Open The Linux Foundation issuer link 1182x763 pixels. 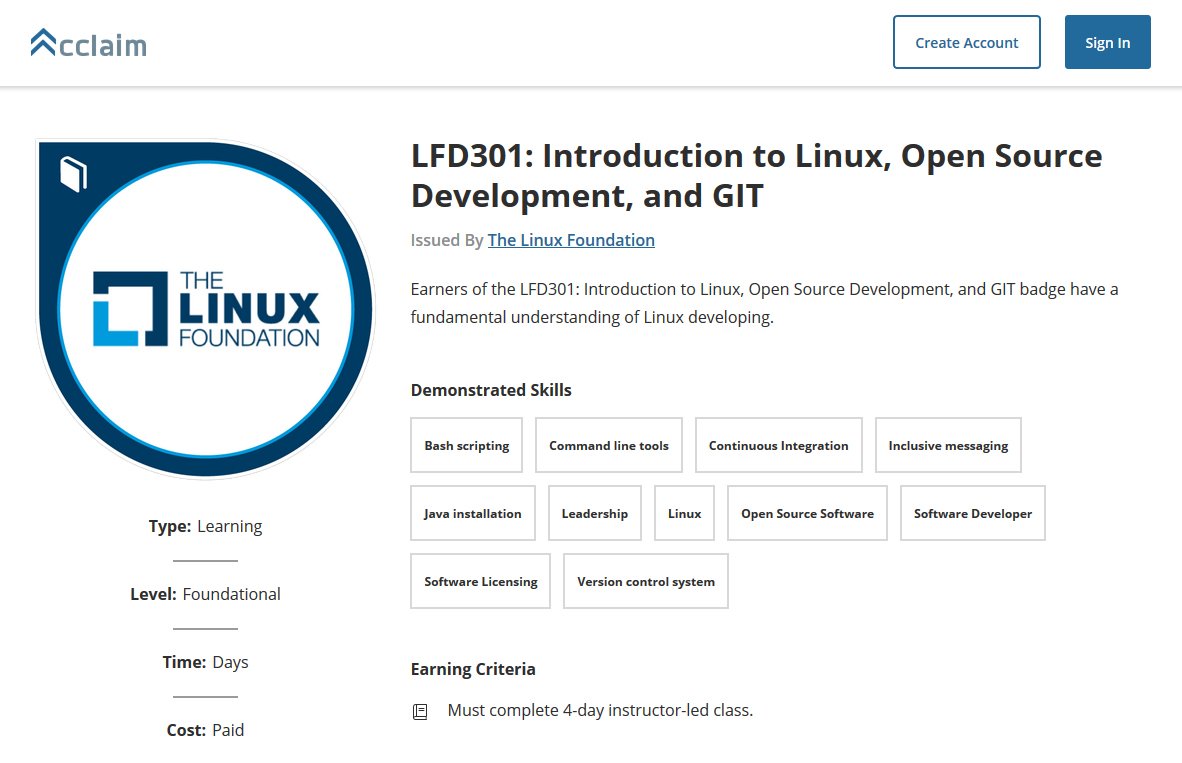(x=571, y=240)
